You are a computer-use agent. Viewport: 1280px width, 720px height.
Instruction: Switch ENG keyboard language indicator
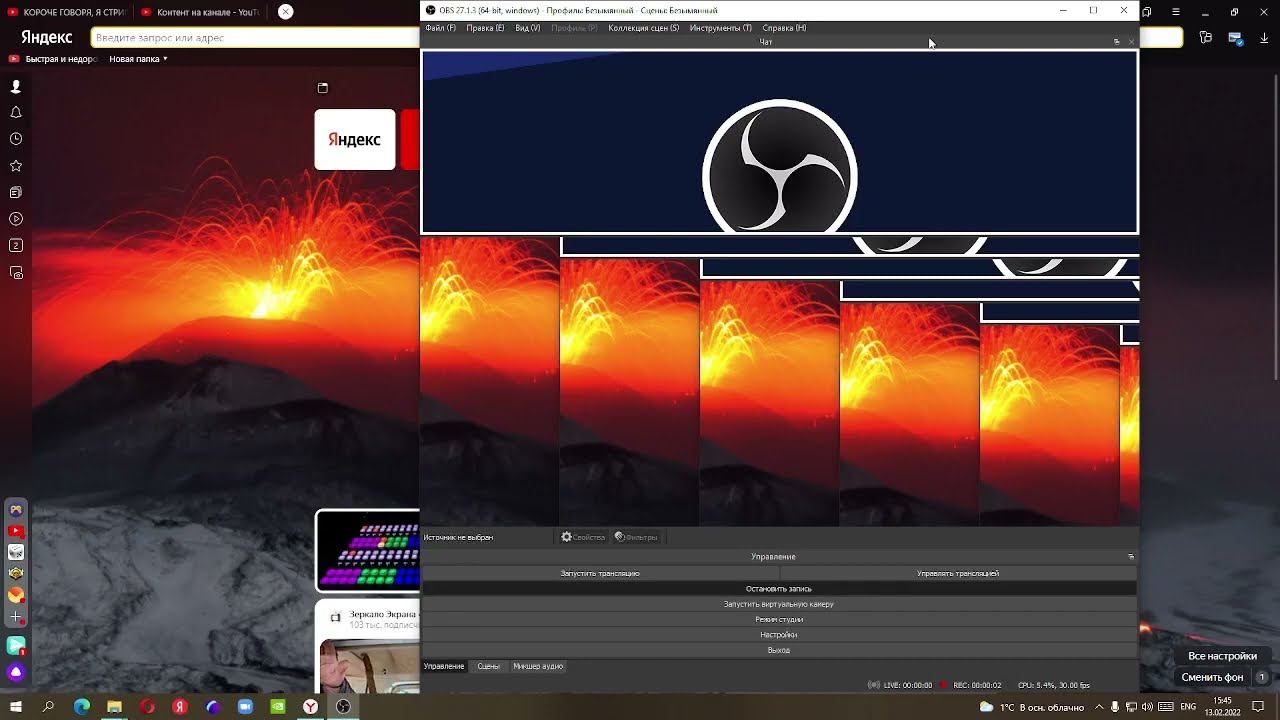click(1188, 707)
